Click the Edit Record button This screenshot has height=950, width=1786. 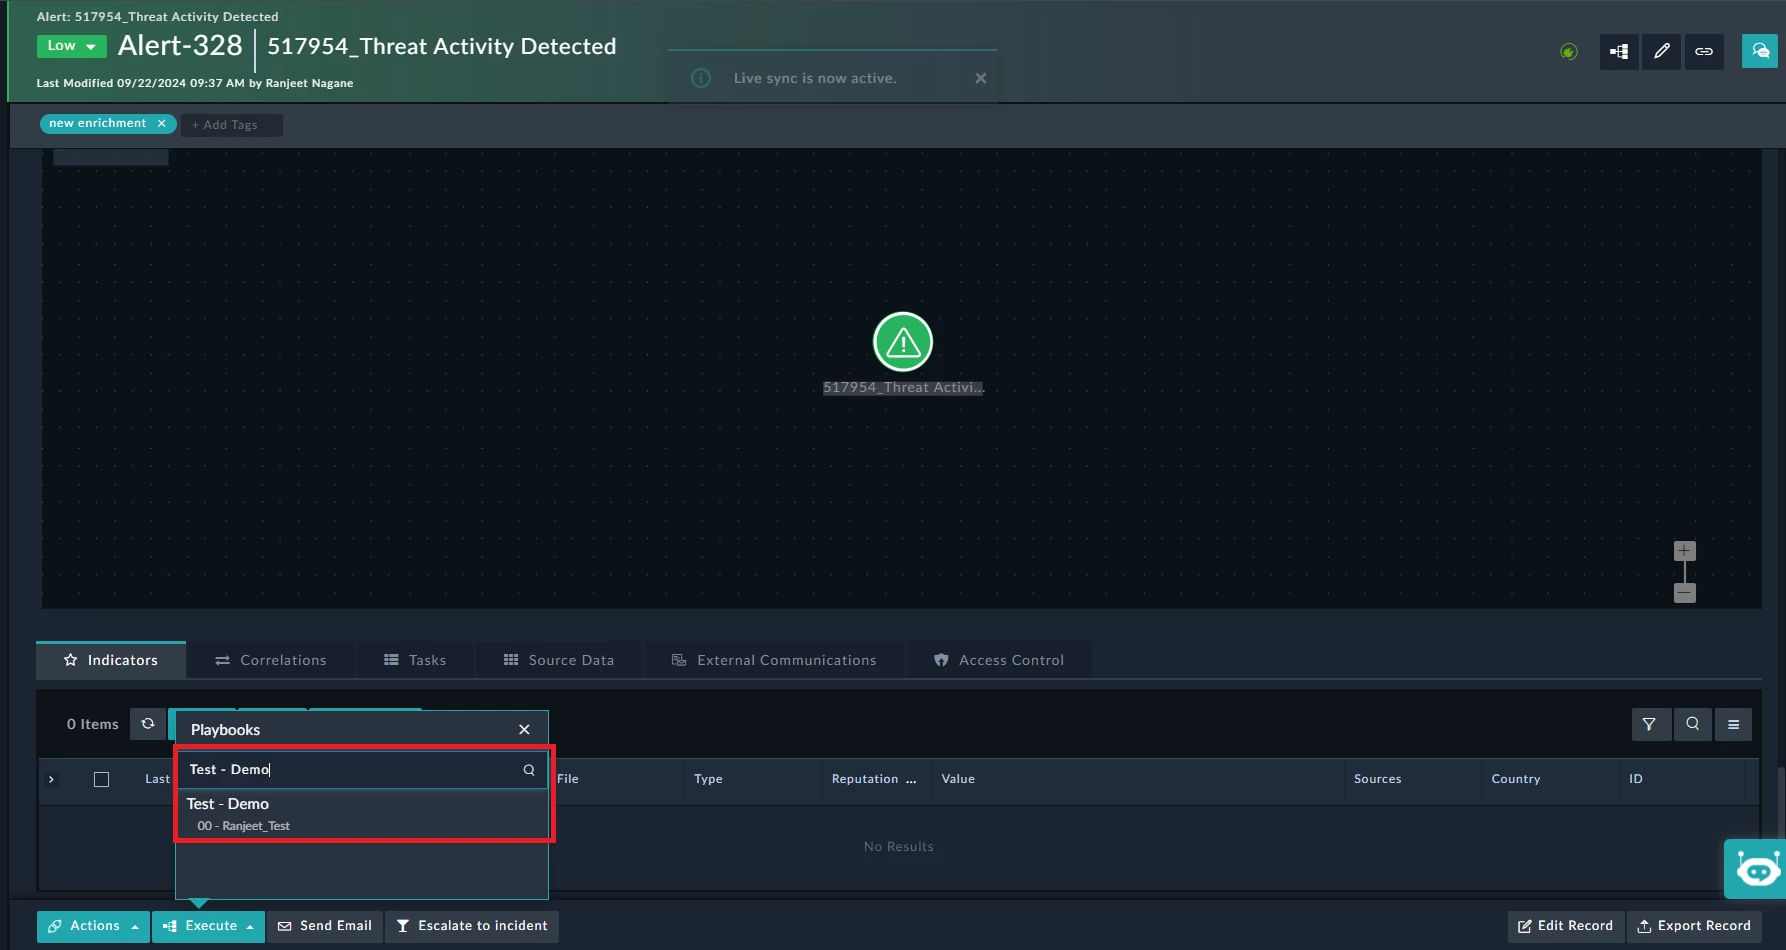[1566, 926]
